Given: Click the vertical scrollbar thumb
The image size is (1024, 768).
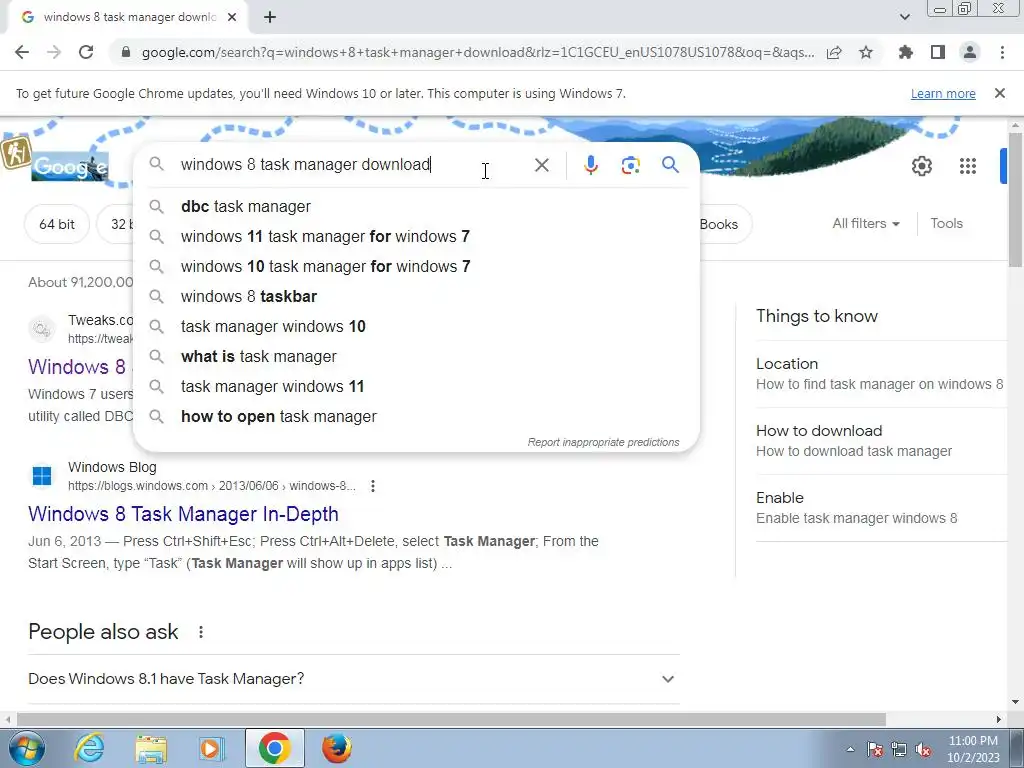Looking at the screenshot, I should (x=1016, y=199).
